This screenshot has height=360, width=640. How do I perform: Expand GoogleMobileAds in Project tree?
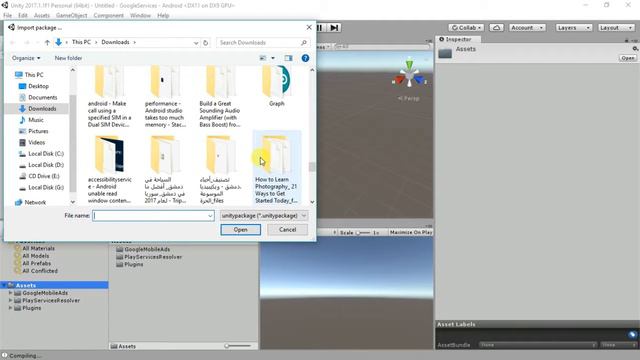10,293
